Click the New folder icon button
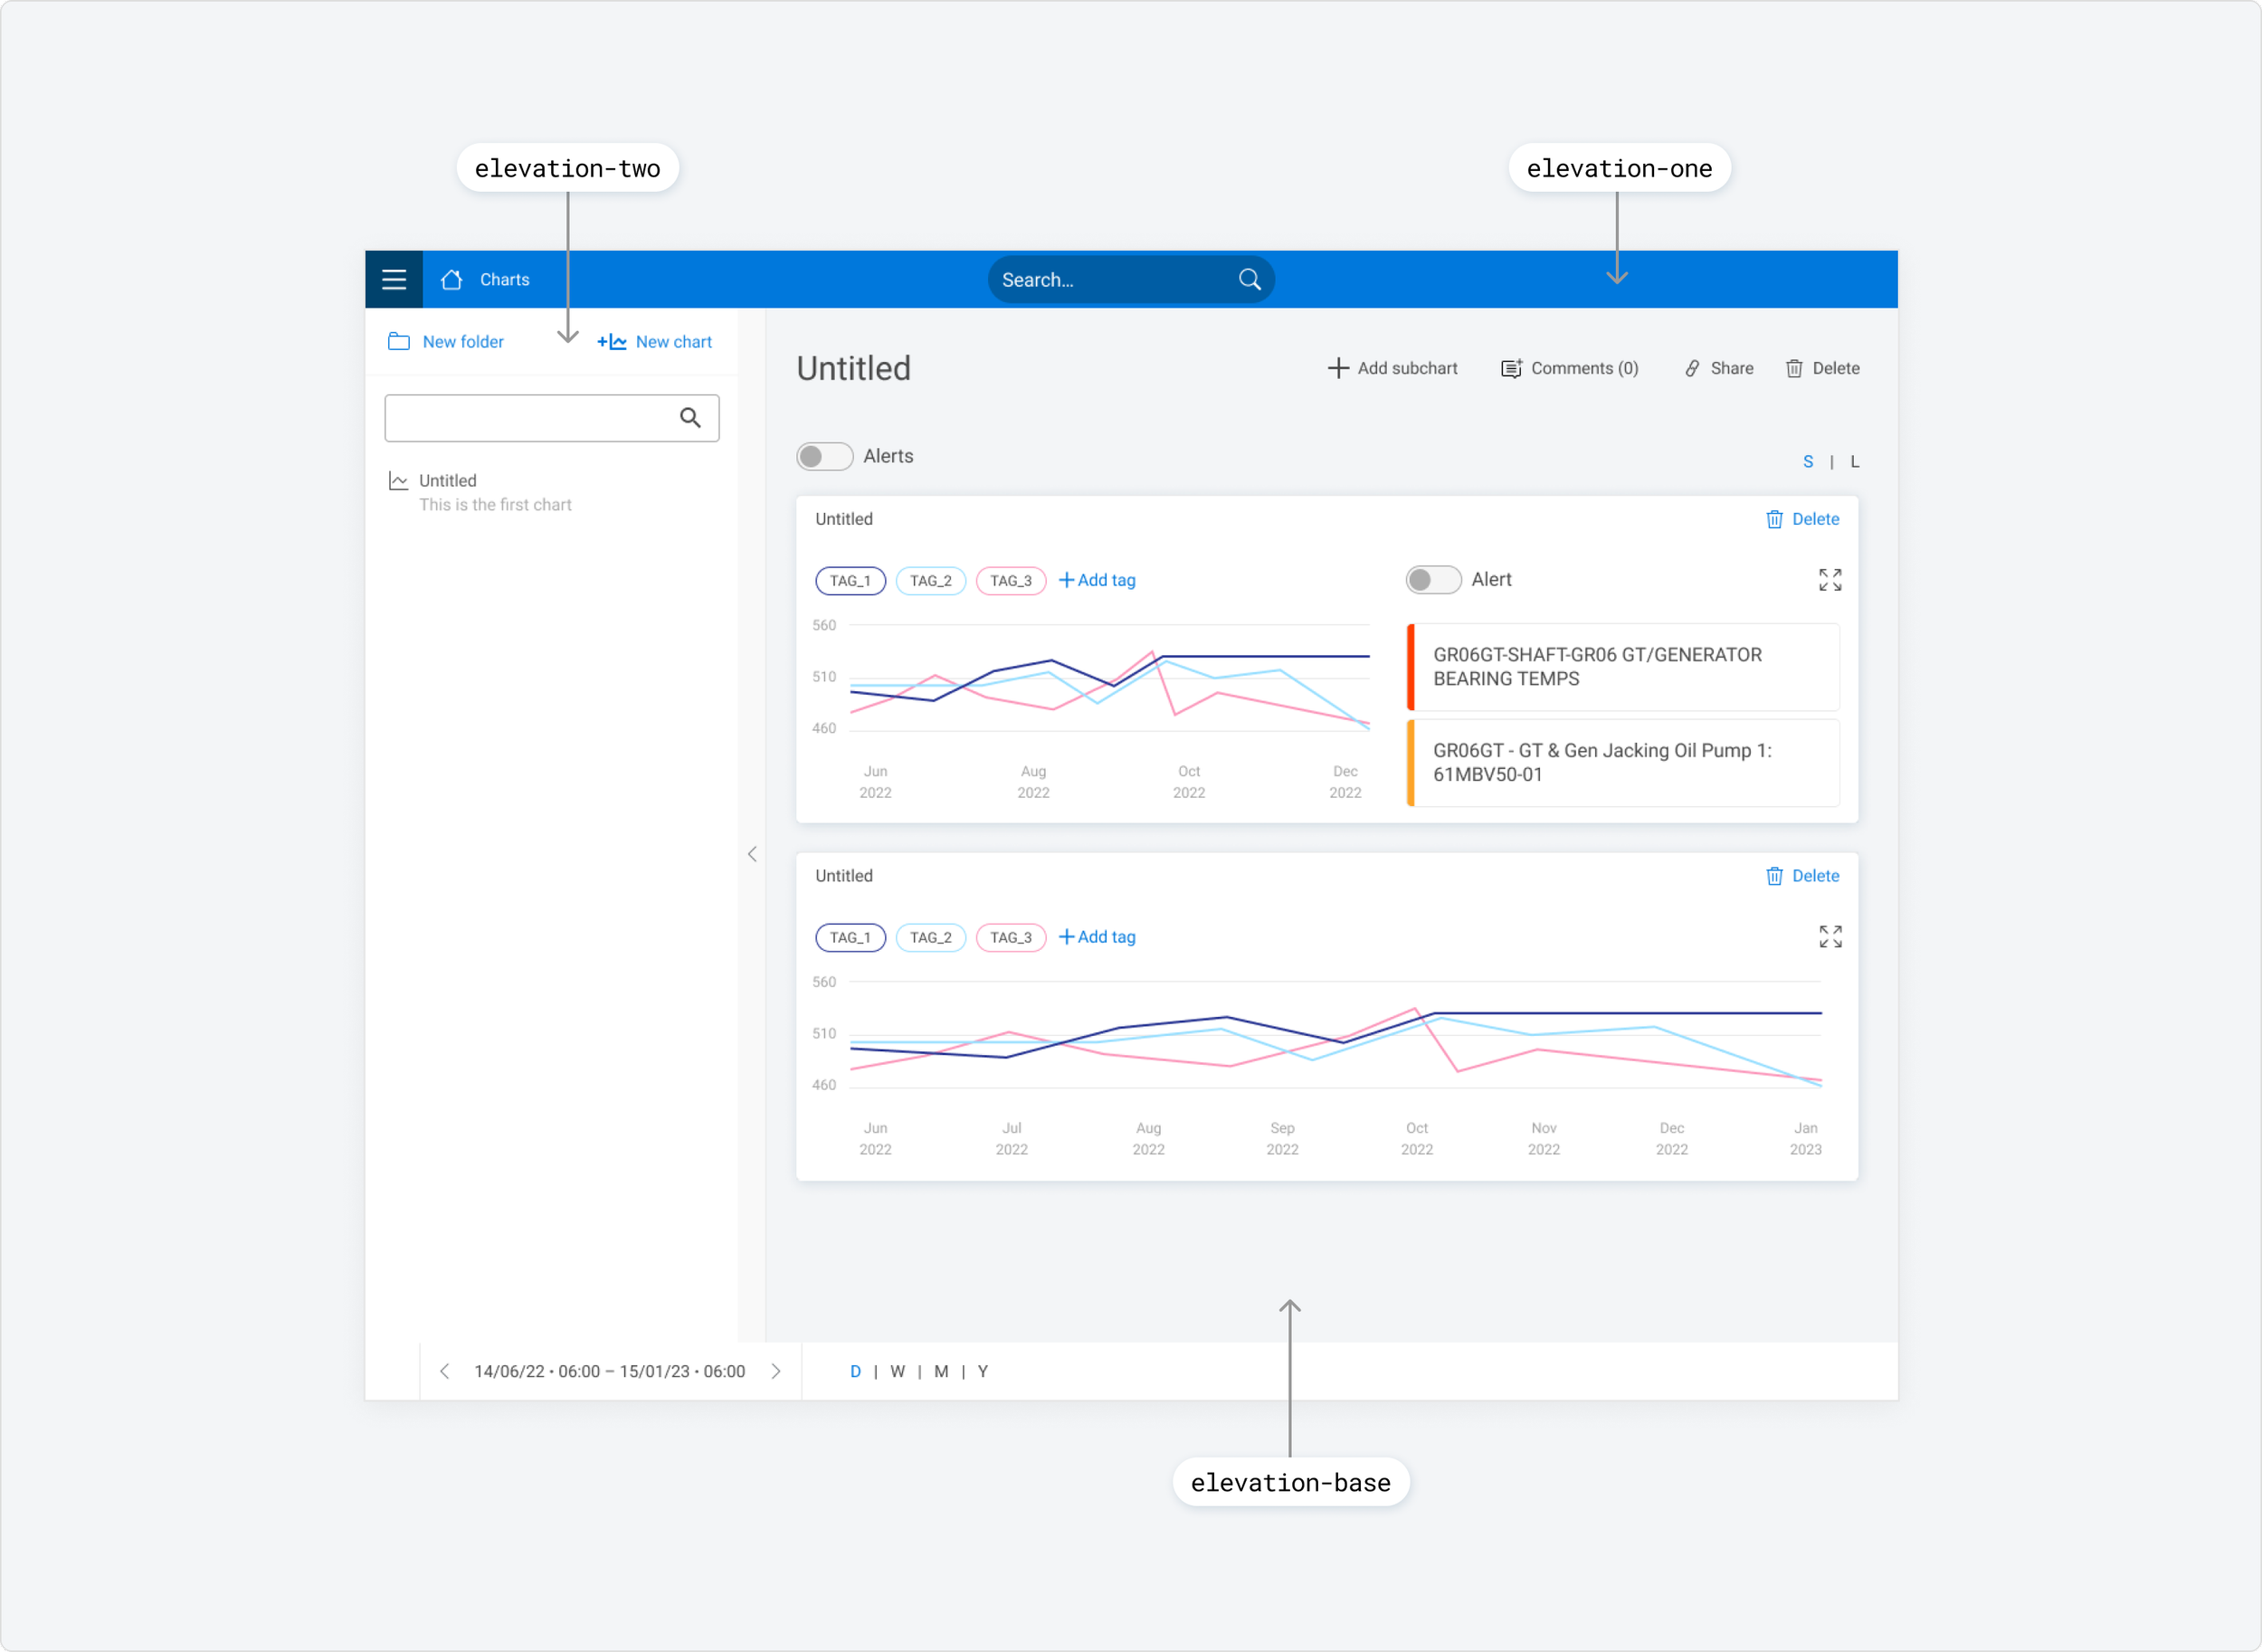Viewport: 2262px width, 1652px height. point(399,342)
